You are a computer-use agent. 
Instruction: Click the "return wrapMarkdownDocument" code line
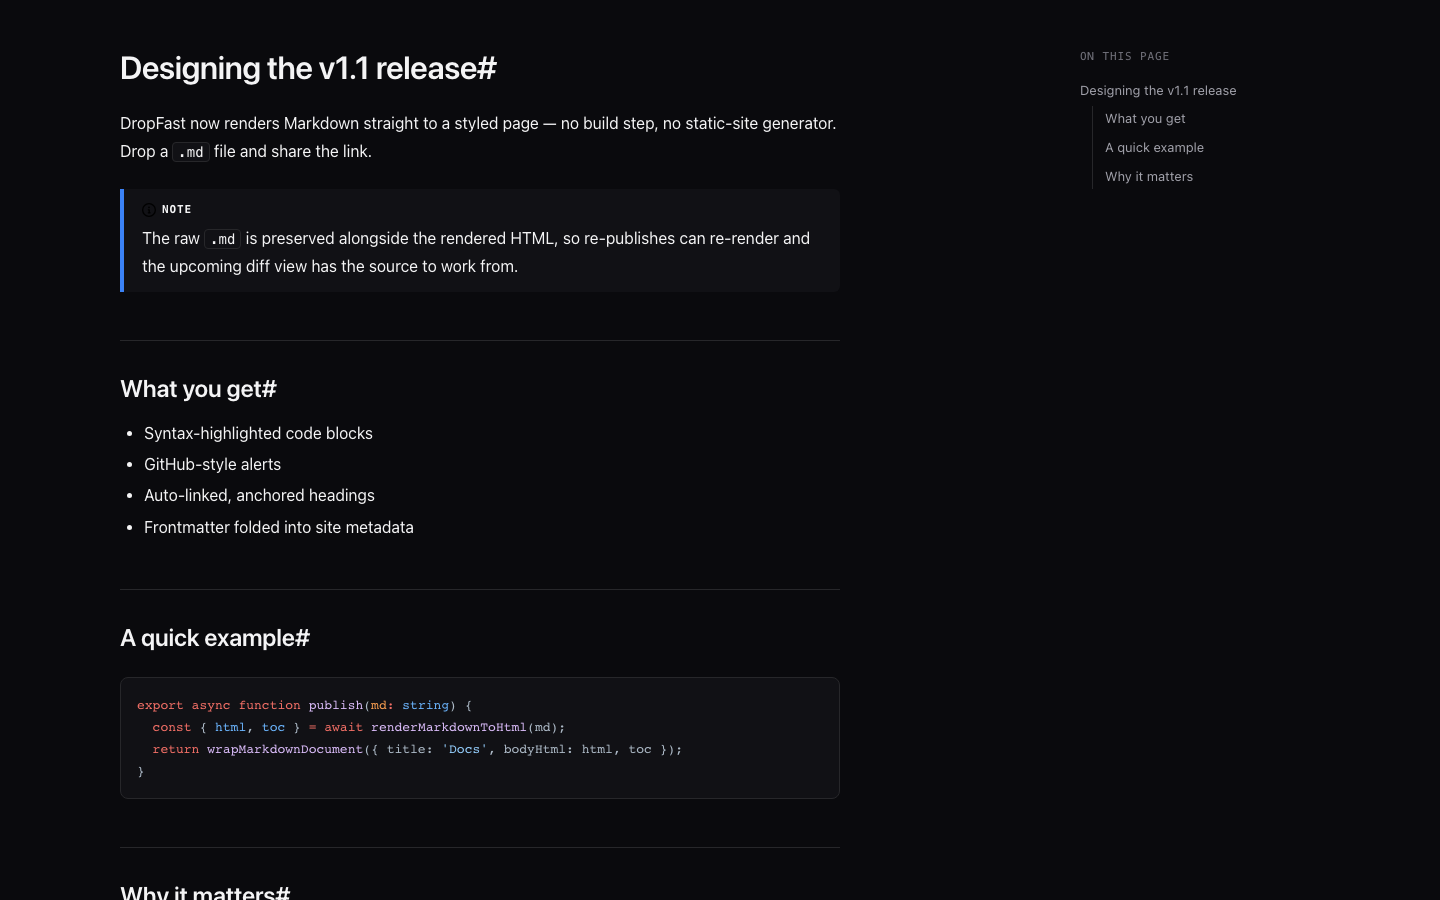(x=417, y=749)
